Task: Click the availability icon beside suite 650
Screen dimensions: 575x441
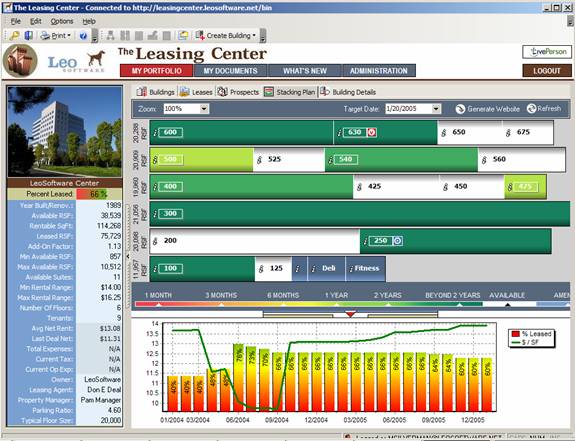Action: pos(444,133)
